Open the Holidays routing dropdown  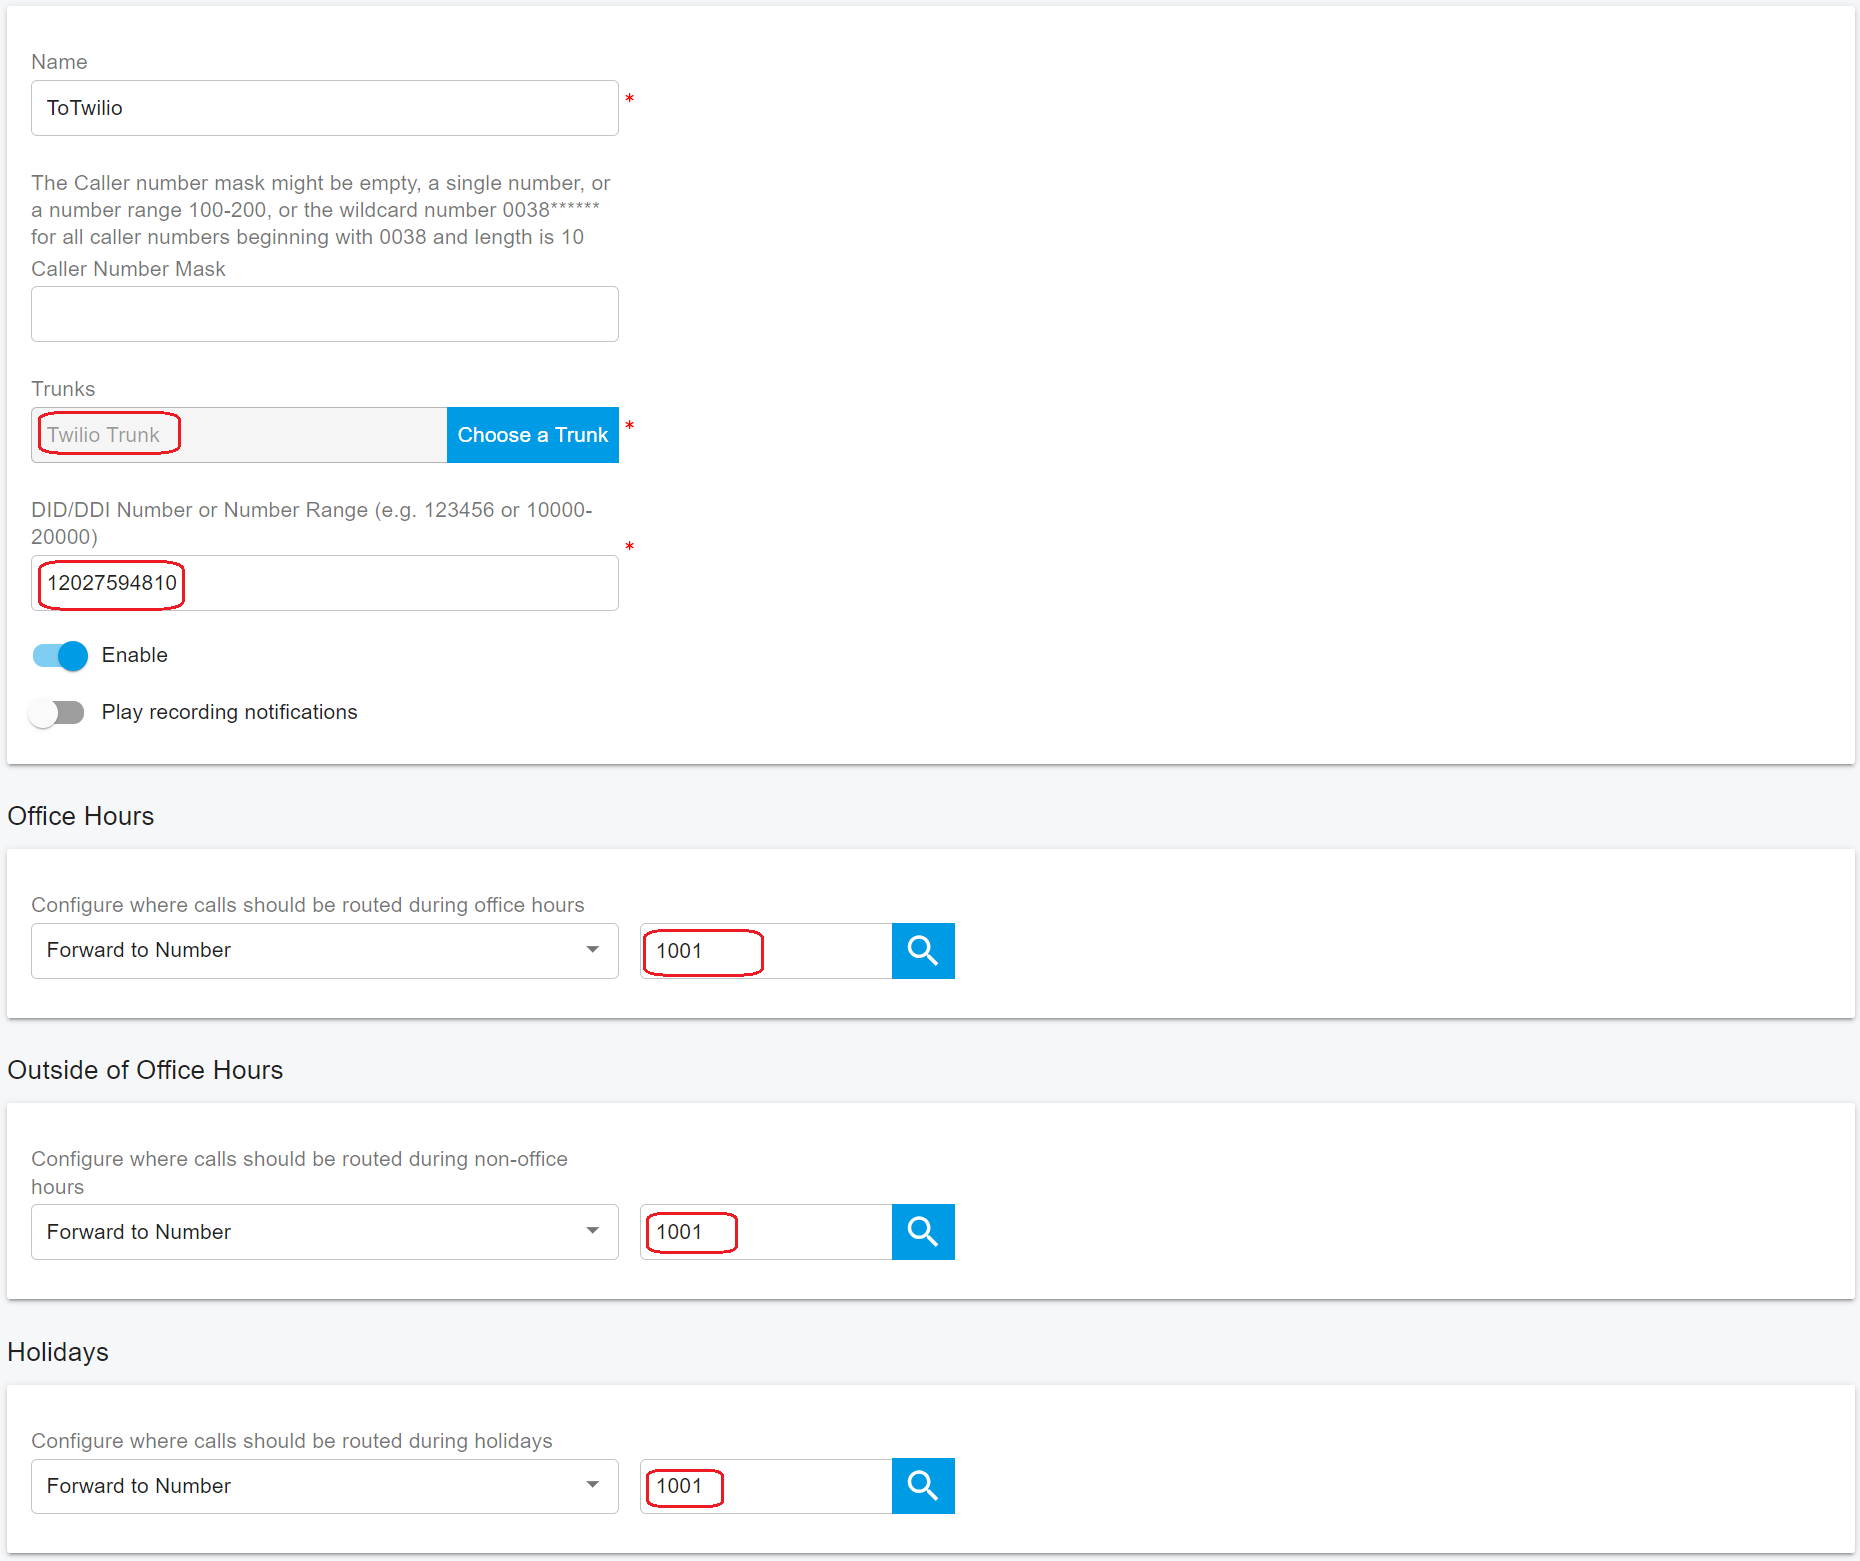tap(324, 1486)
